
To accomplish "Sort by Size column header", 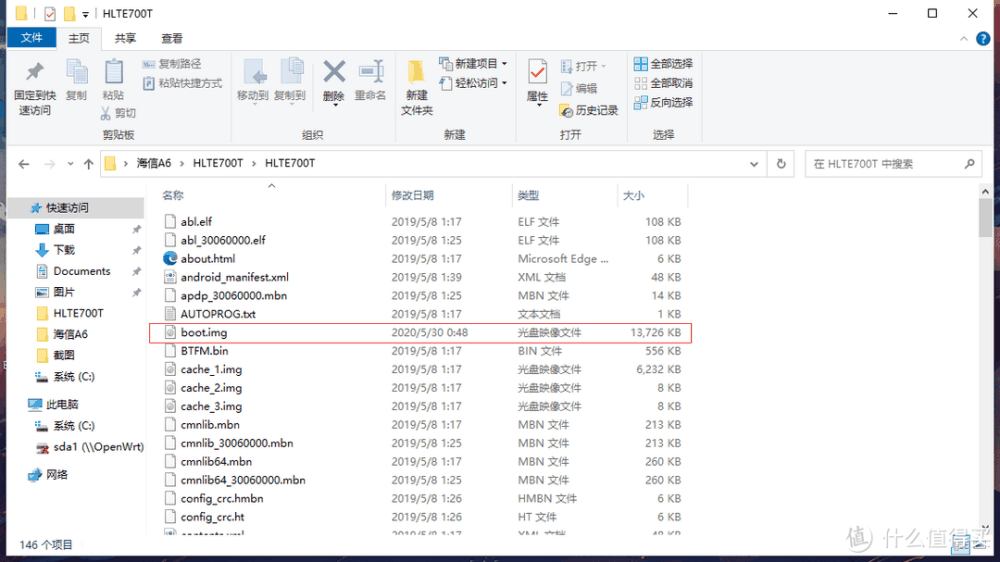I will pyautogui.click(x=633, y=195).
